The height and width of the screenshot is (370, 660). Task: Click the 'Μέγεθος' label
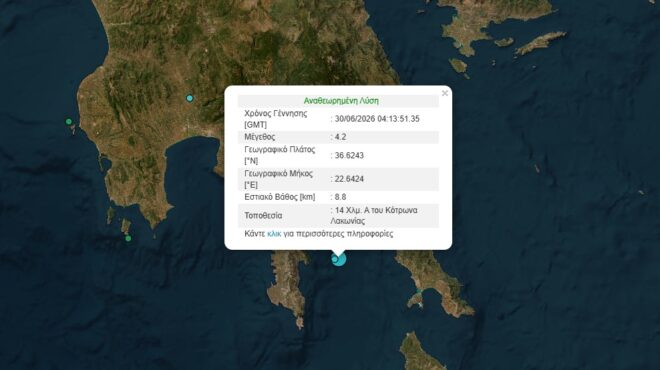point(260,137)
